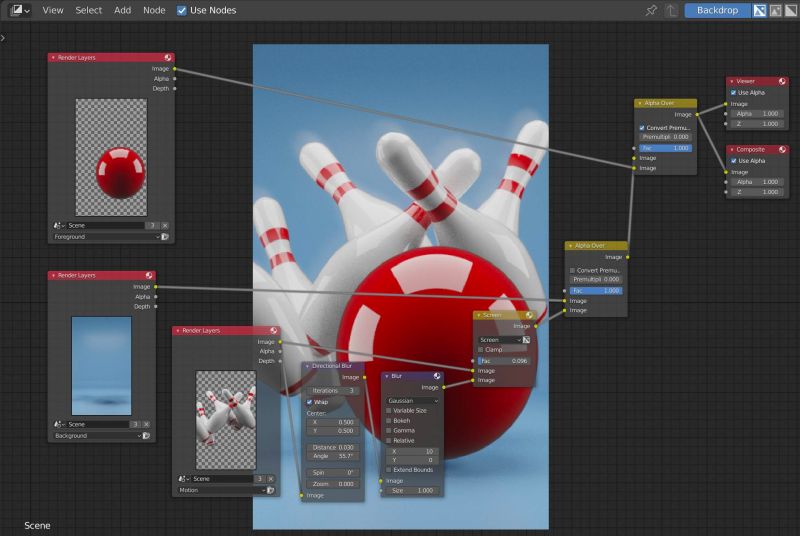
Task: Unlink scene with X in Motion node
Action: coord(271,479)
